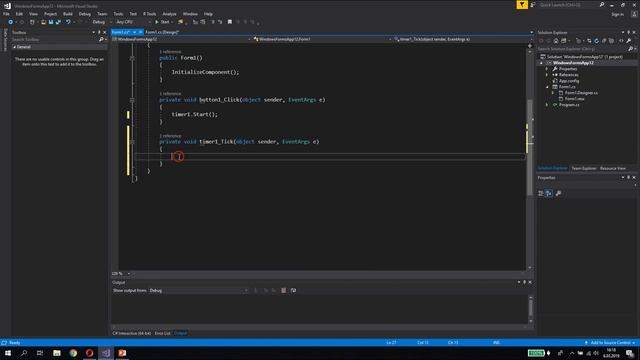
Task: Select Form1.resx in Solution Explorer
Action: (x=574, y=99)
